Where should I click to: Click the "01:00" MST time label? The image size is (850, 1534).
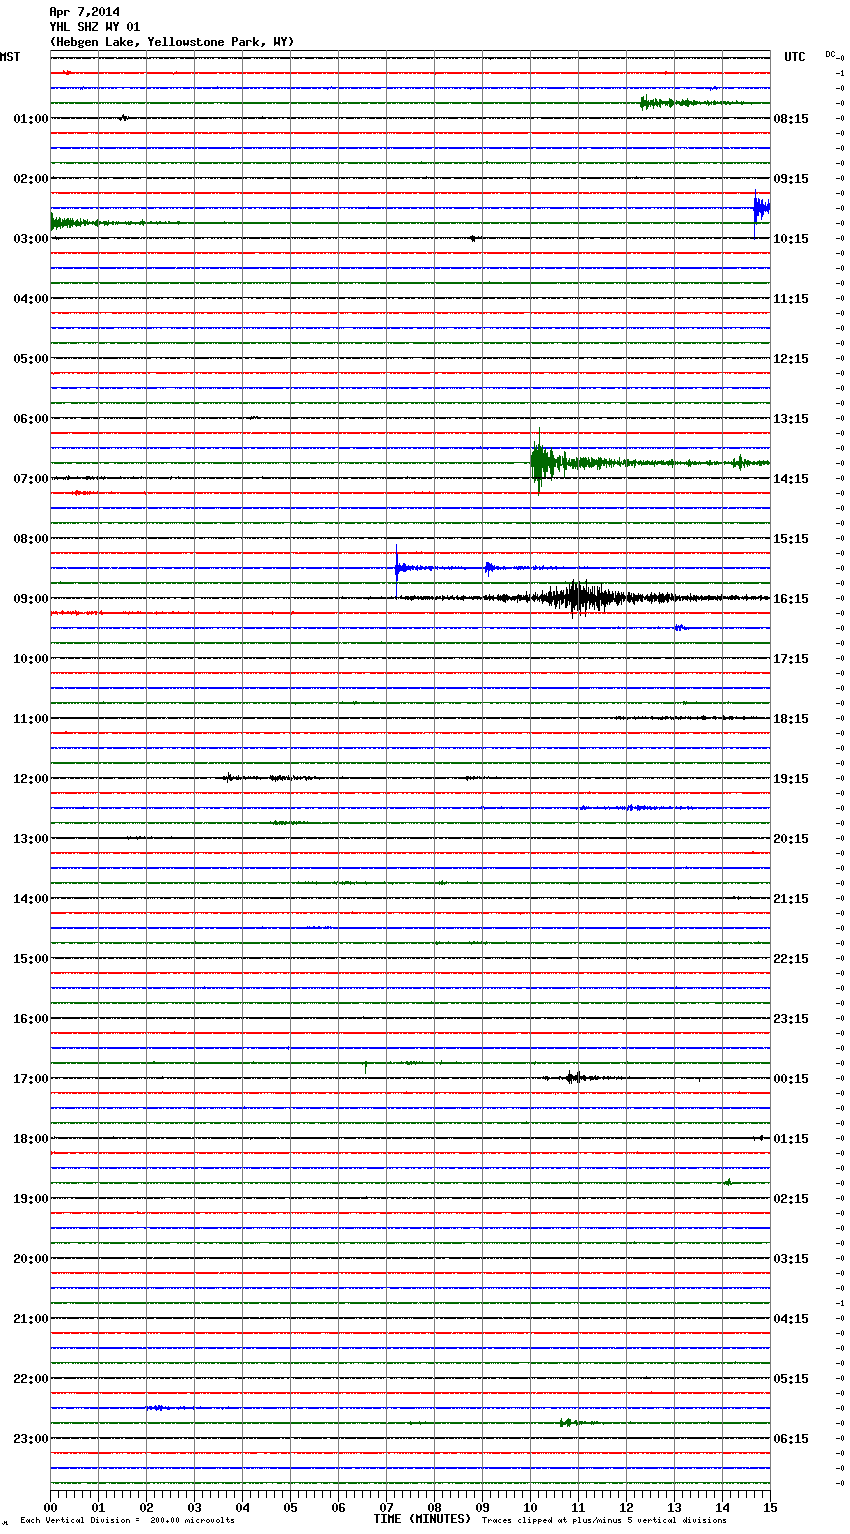[x=31, y=119]
